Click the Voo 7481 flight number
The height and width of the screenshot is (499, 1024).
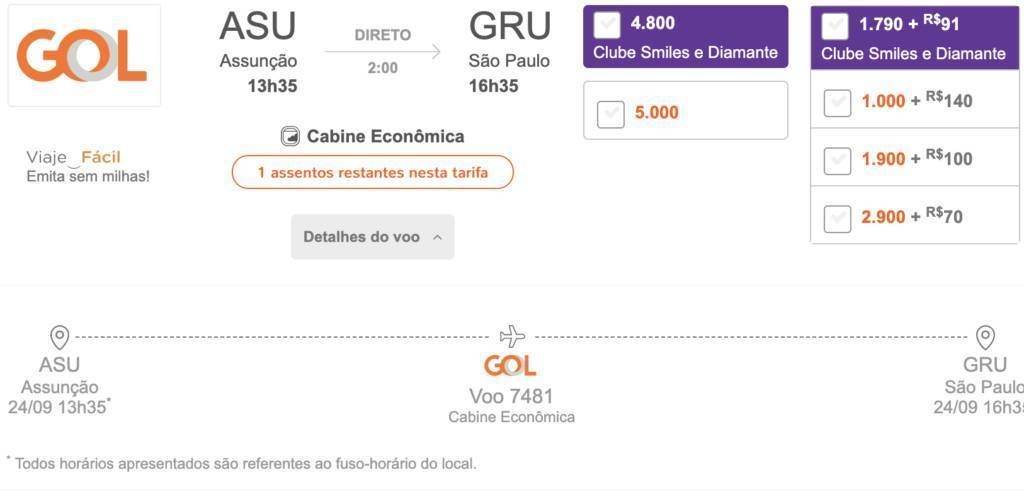511,396
